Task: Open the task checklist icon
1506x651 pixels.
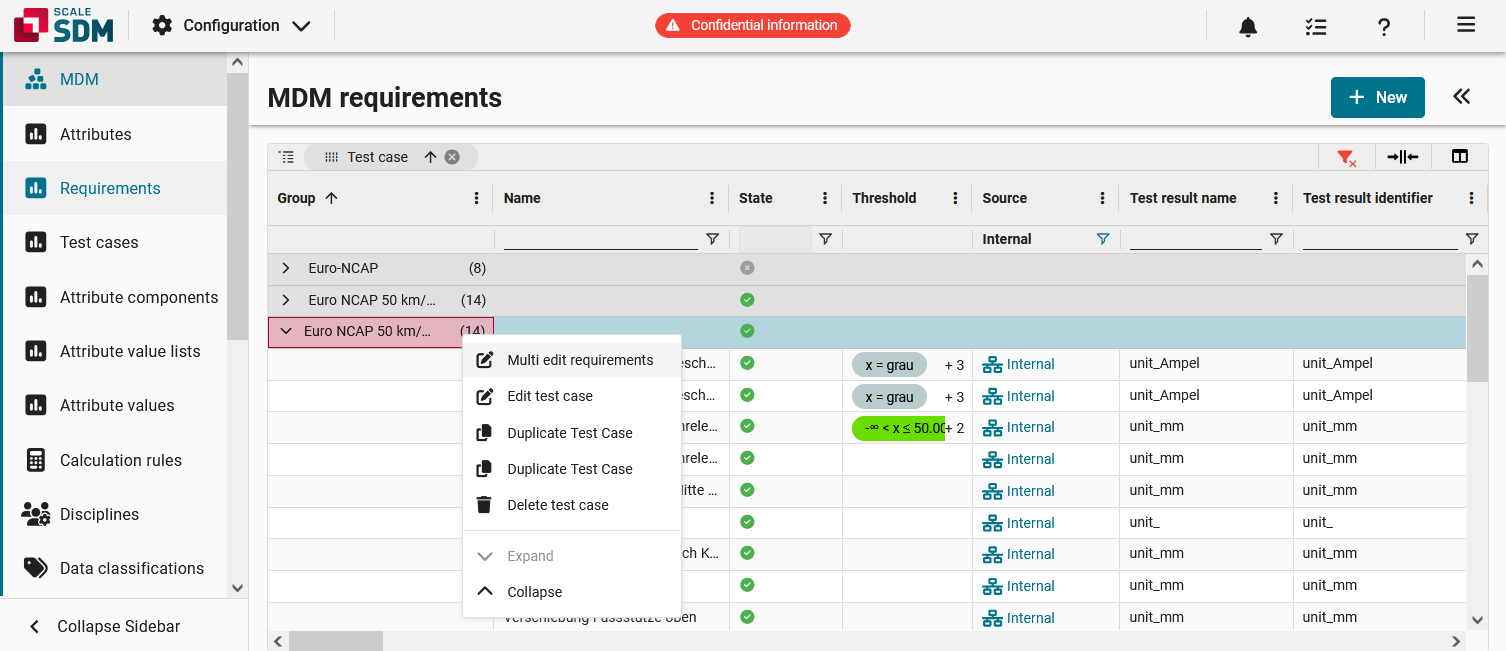Action: coord(1316,27)
